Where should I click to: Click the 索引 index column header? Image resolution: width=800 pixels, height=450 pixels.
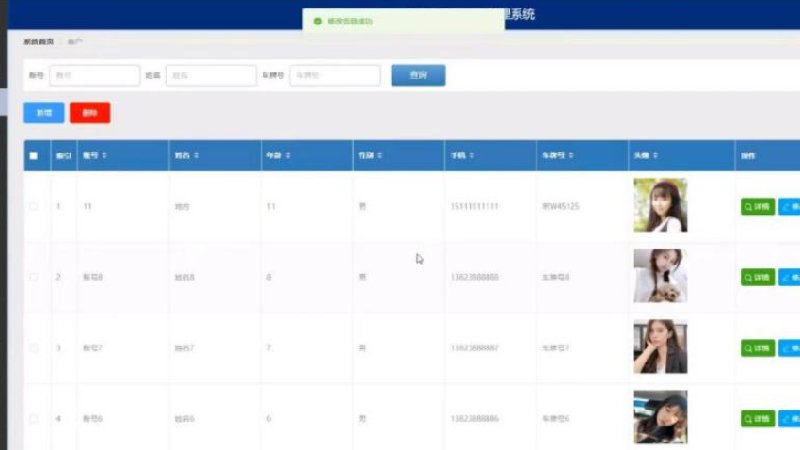pyautogui.click(x=63, y=156)
